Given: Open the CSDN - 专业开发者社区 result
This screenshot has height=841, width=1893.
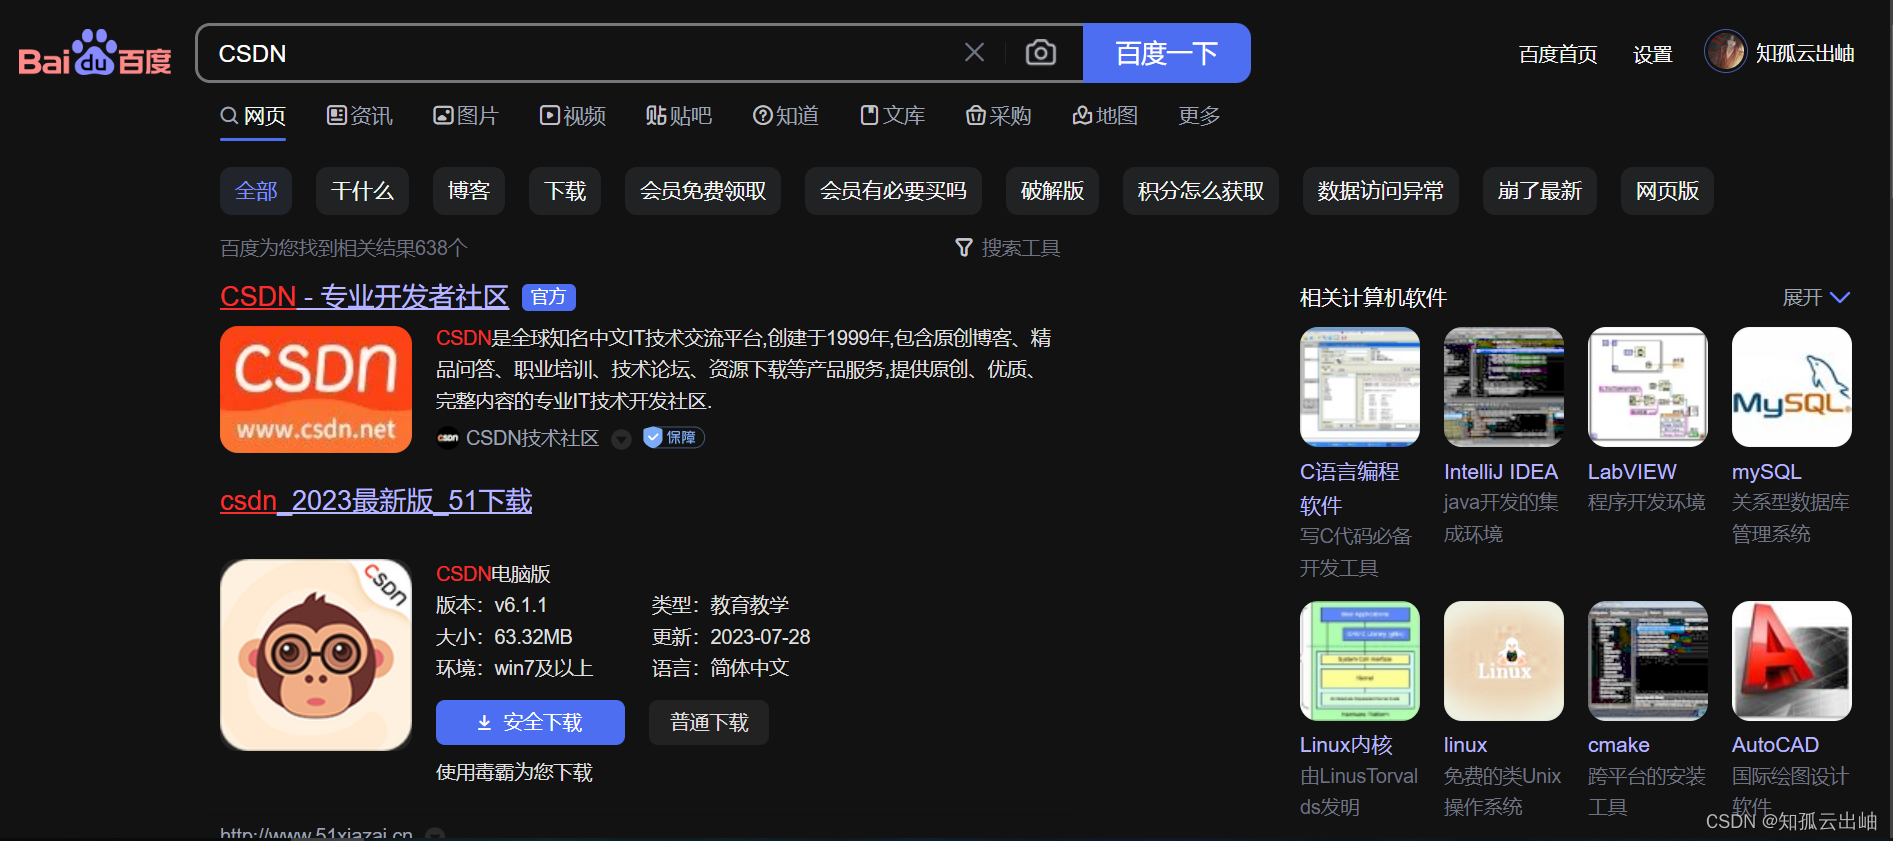Looking at the screenshot, I should point(364,297).
